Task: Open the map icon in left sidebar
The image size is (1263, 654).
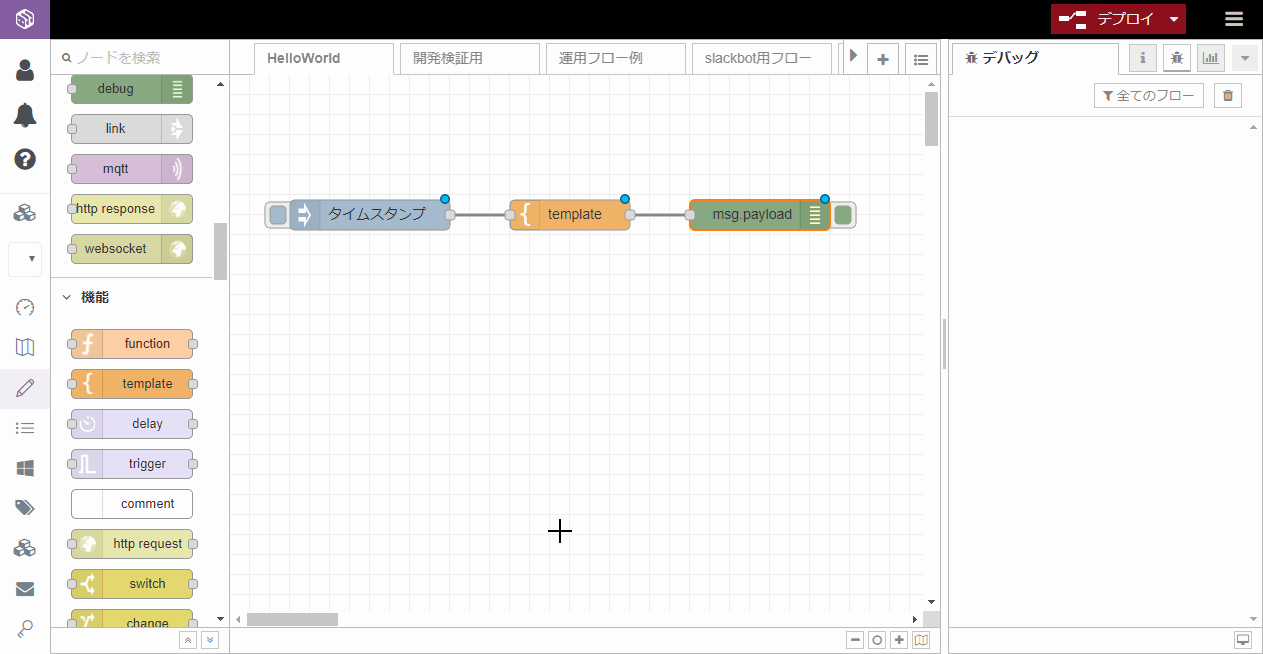Action: tap(25, 347)
